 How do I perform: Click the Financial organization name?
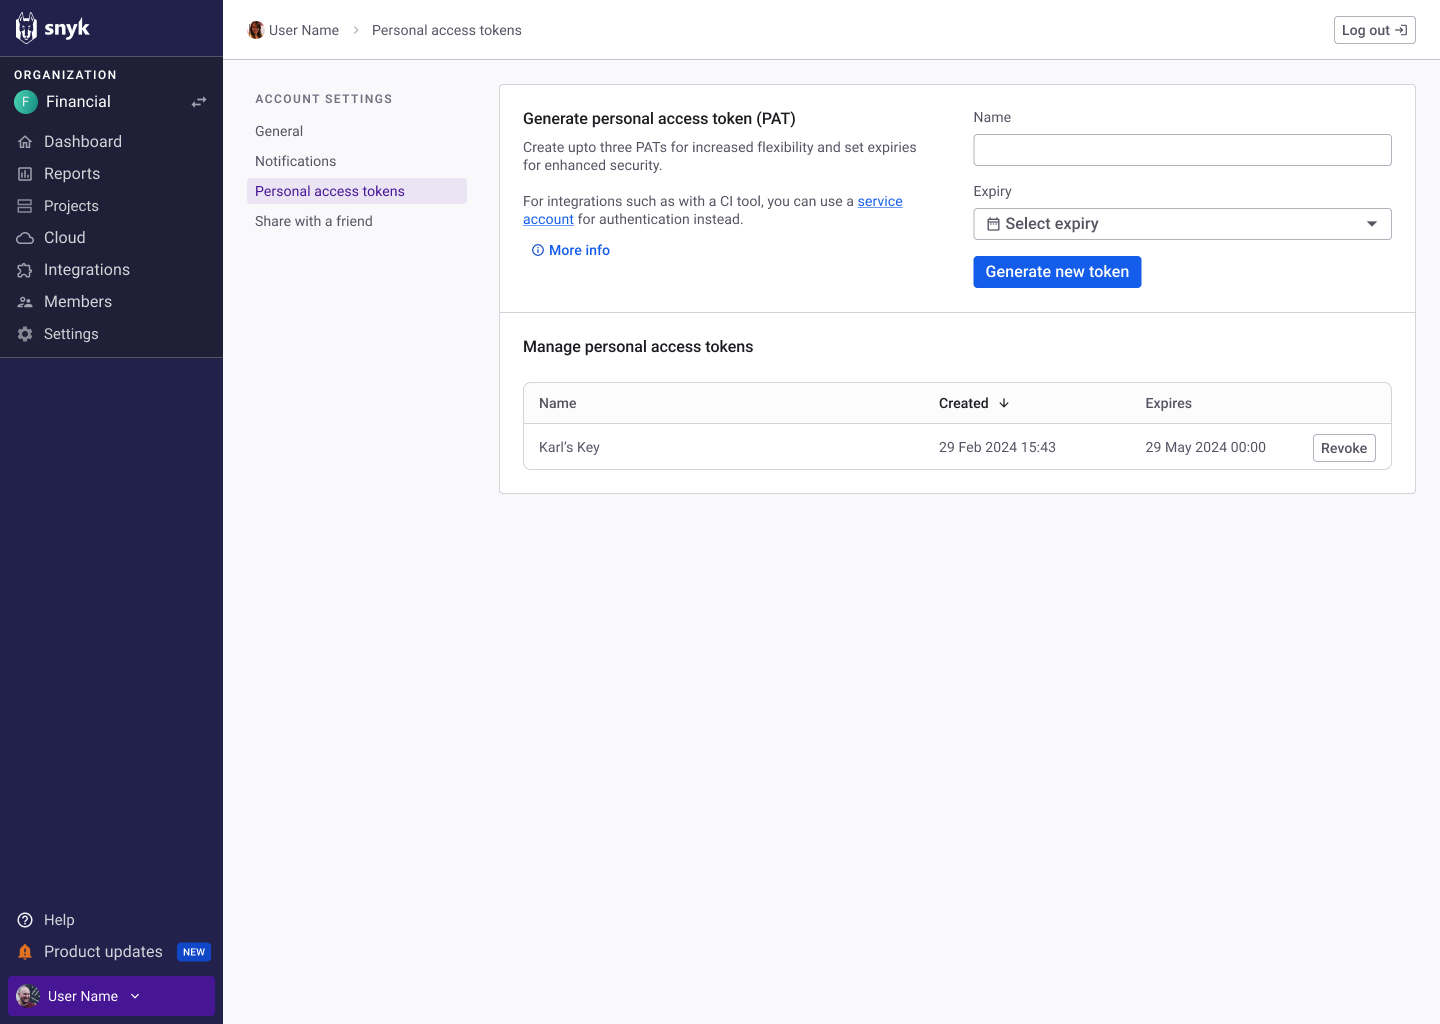(x=78, y=102)
